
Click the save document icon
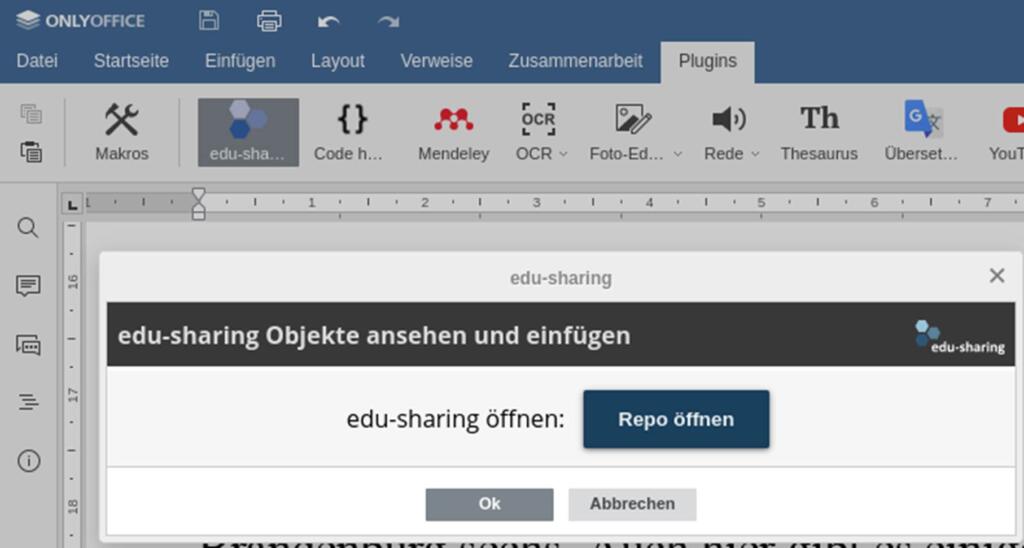(209, 20)
